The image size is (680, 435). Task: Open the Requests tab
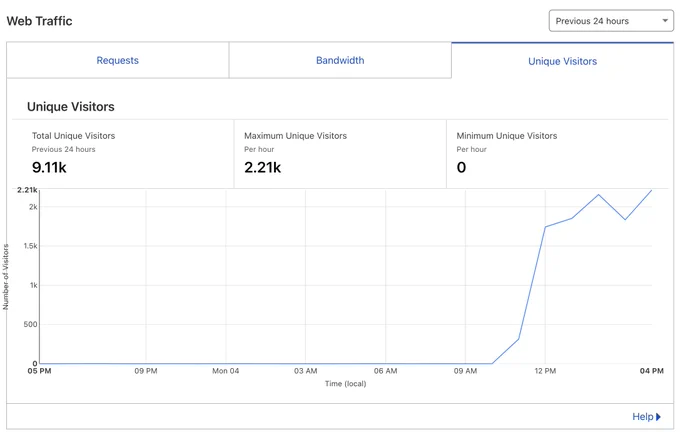[118, 60]
